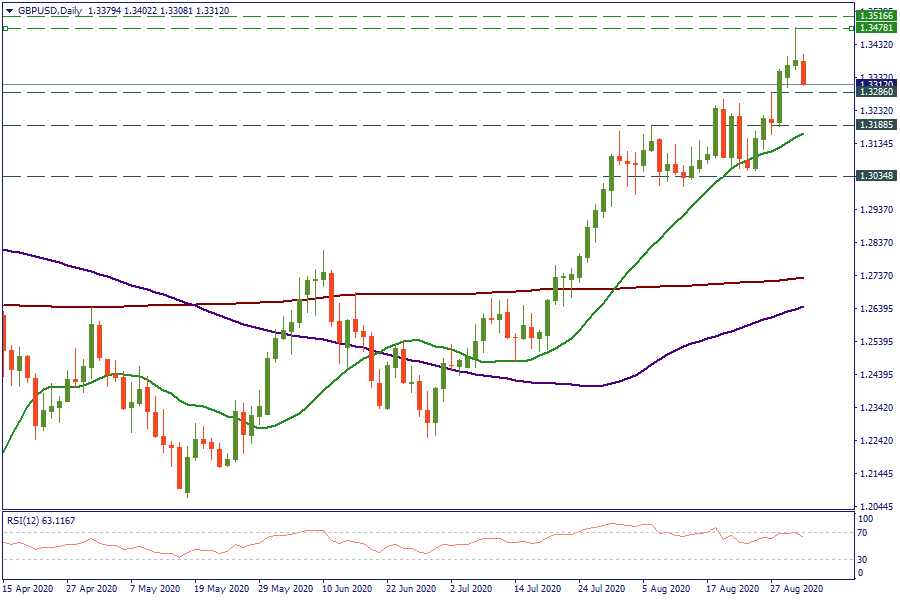Click the 15 Apr 2020 date label
This screenshot has height=600, width=900.
[x=27, y=589]
